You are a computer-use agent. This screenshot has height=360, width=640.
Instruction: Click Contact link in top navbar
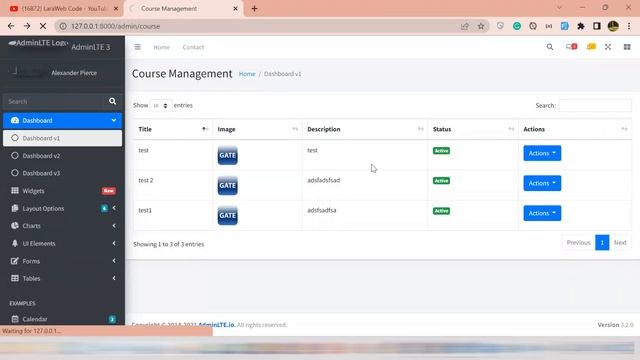[x=193, y=47]
